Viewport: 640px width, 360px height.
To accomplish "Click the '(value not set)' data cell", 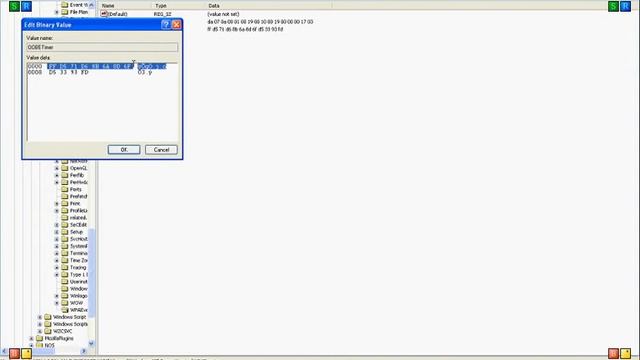I will point(223,14).
